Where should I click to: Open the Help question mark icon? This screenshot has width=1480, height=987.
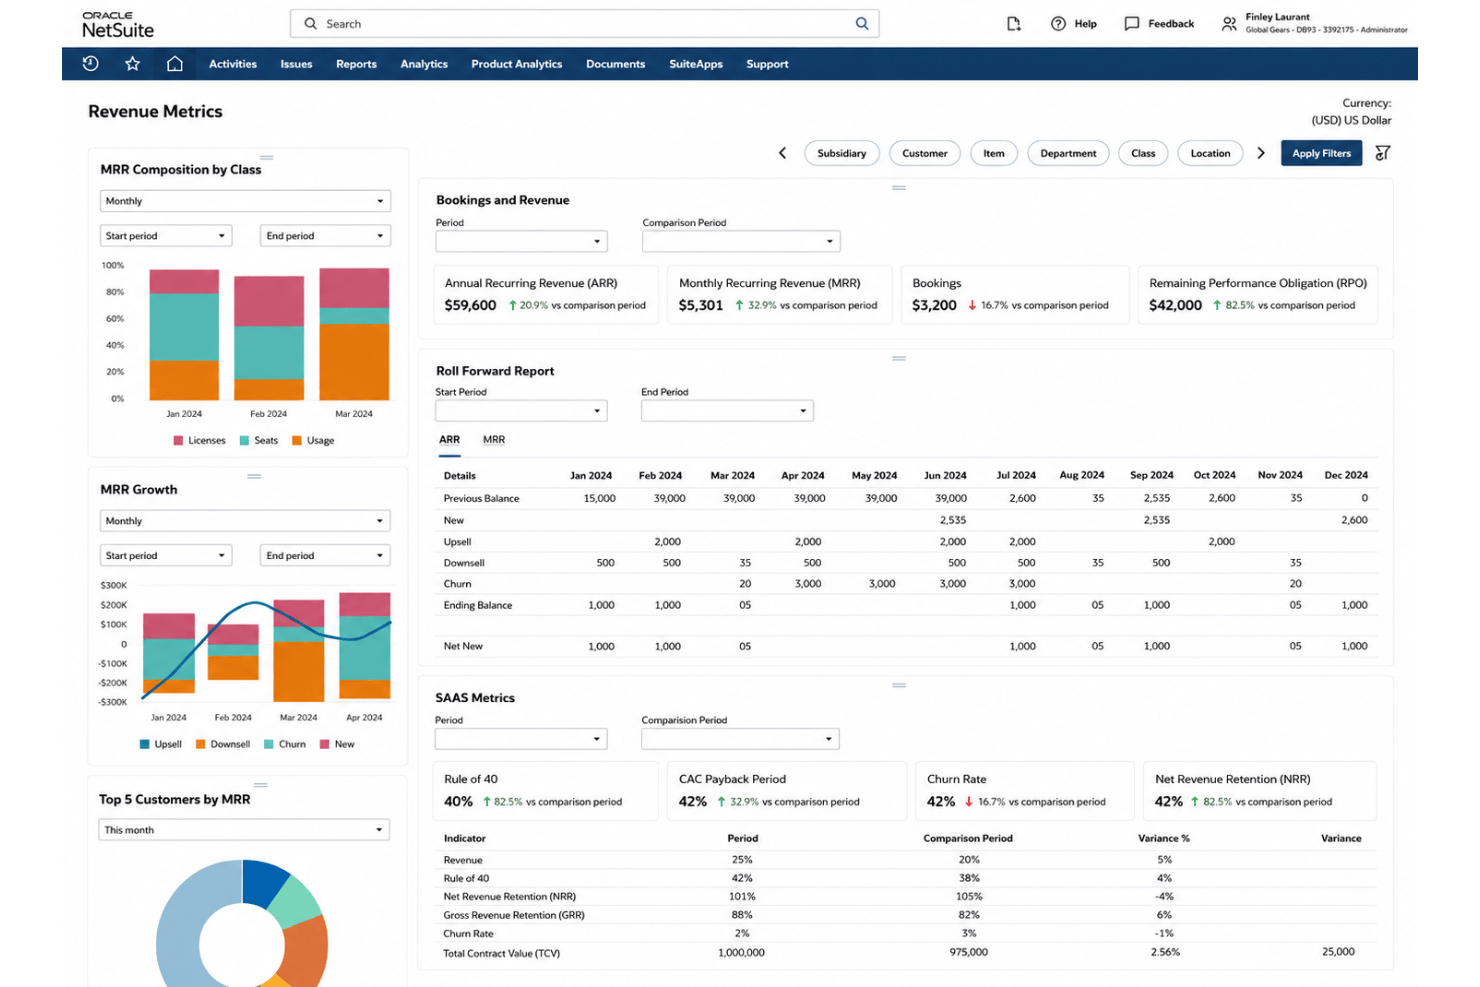[x=1058, y=24]
